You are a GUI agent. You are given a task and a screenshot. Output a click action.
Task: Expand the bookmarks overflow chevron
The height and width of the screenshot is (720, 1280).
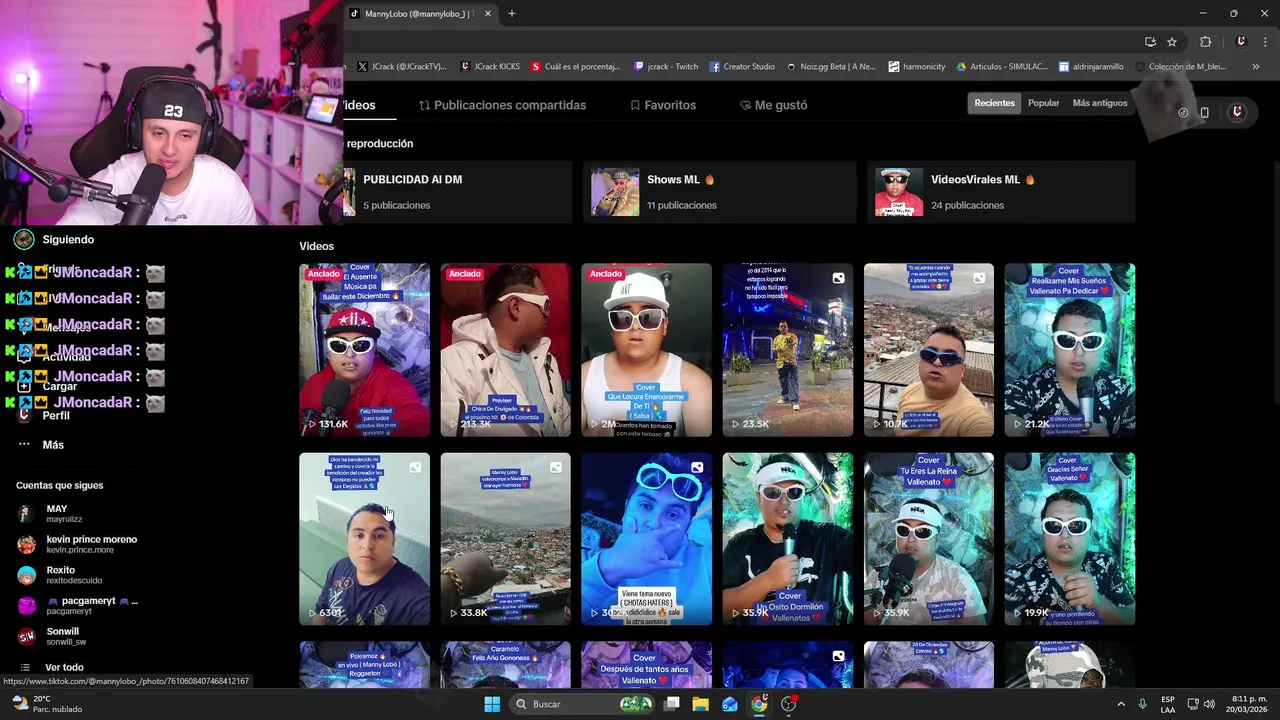coord(1256,67)
